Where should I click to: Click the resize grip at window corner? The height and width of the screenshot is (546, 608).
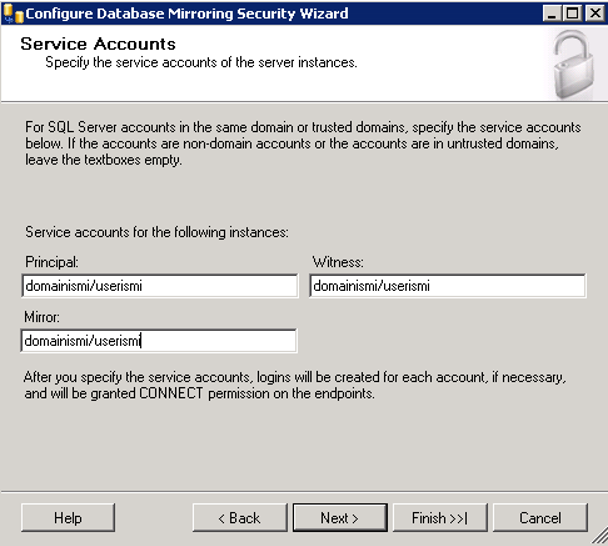click(x=599, y=537)
